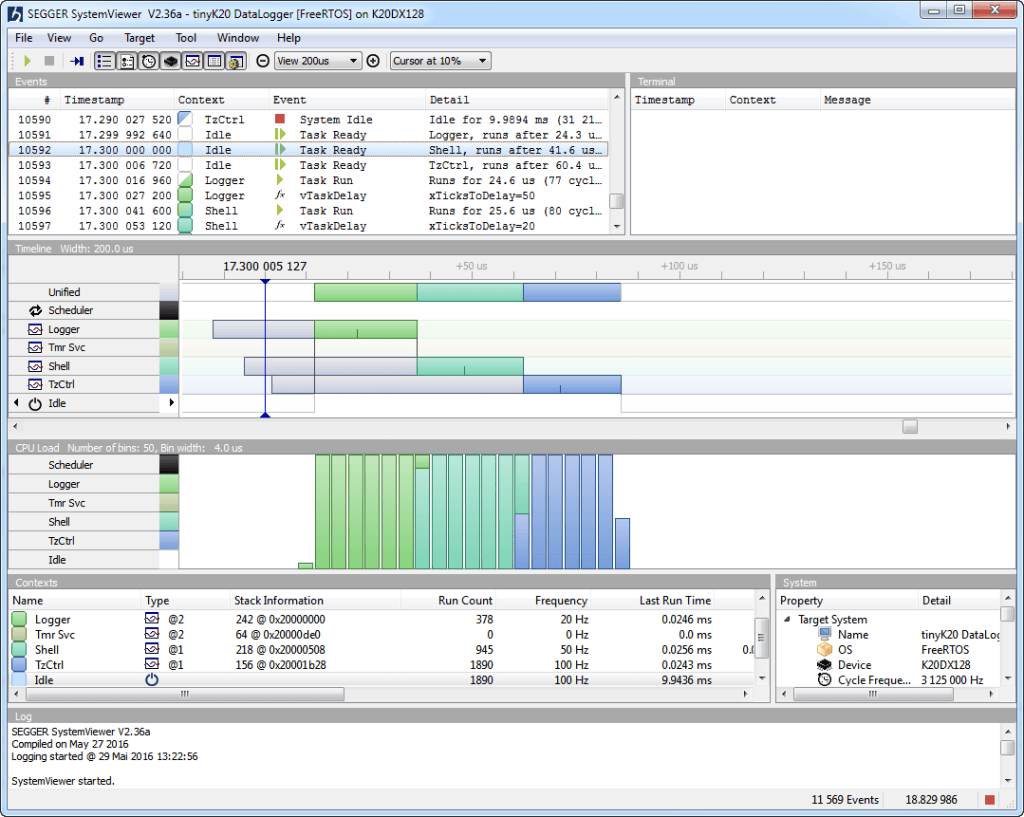Click the Cycle Frequency clock icon
This screenshot has height=817, width=1024.
pyautogui.click(x=825, y=680)
